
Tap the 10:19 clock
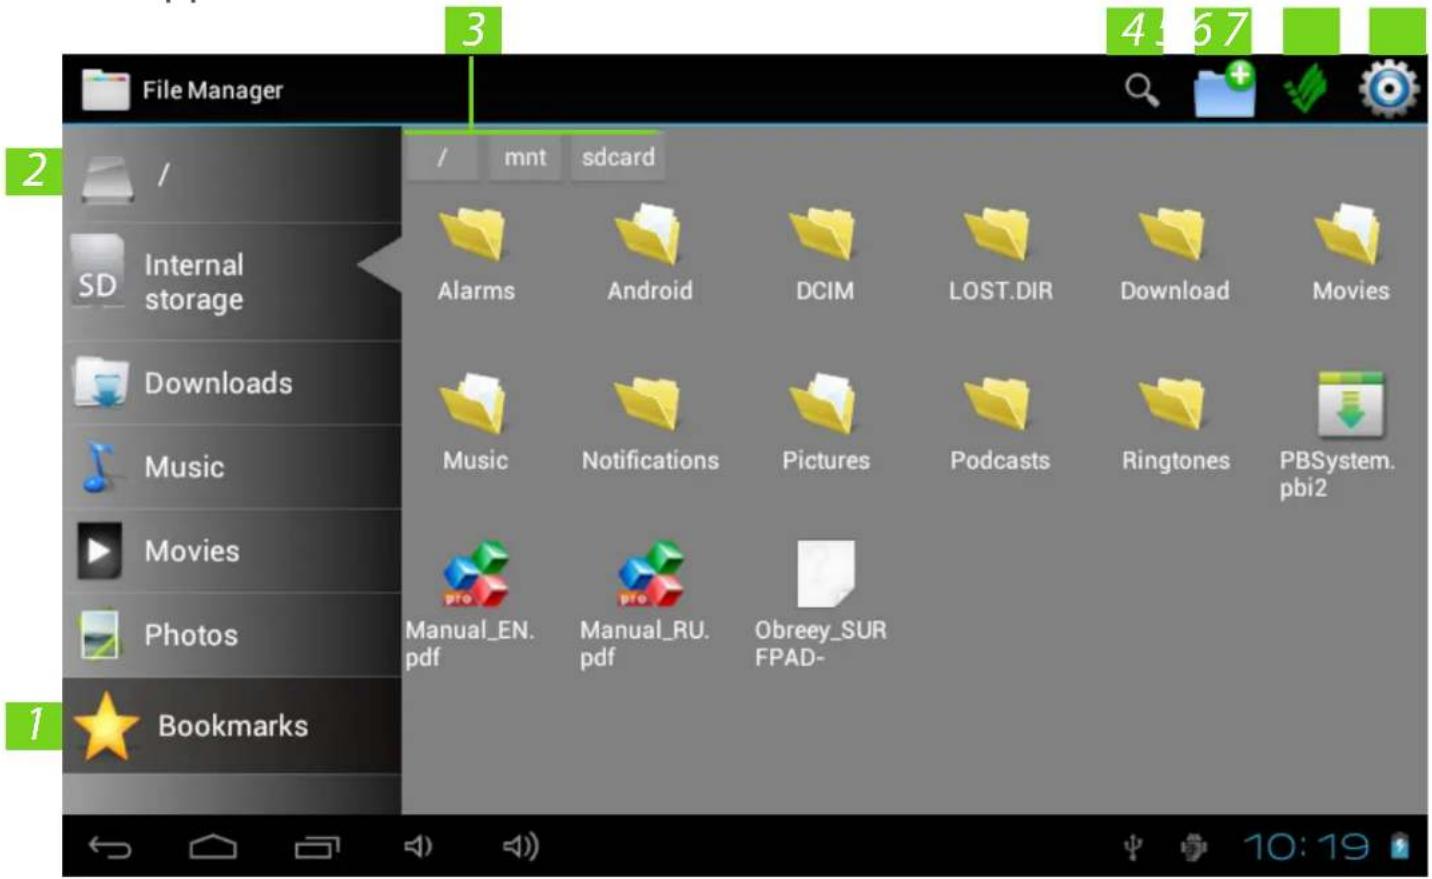tap(1306, 847)
